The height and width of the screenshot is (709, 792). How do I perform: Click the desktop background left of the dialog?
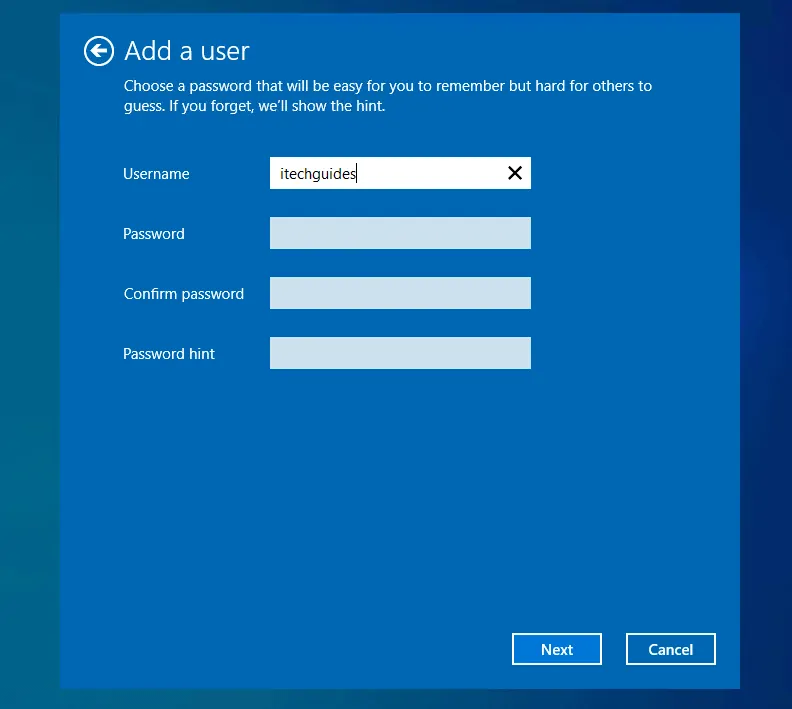pyautogui.click(x=29, y=350)
